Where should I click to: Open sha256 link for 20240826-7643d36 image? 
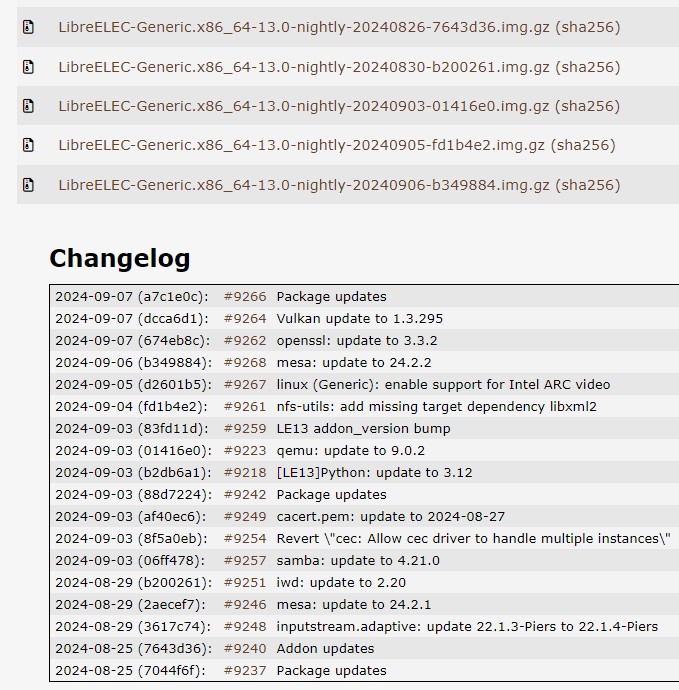588,27
